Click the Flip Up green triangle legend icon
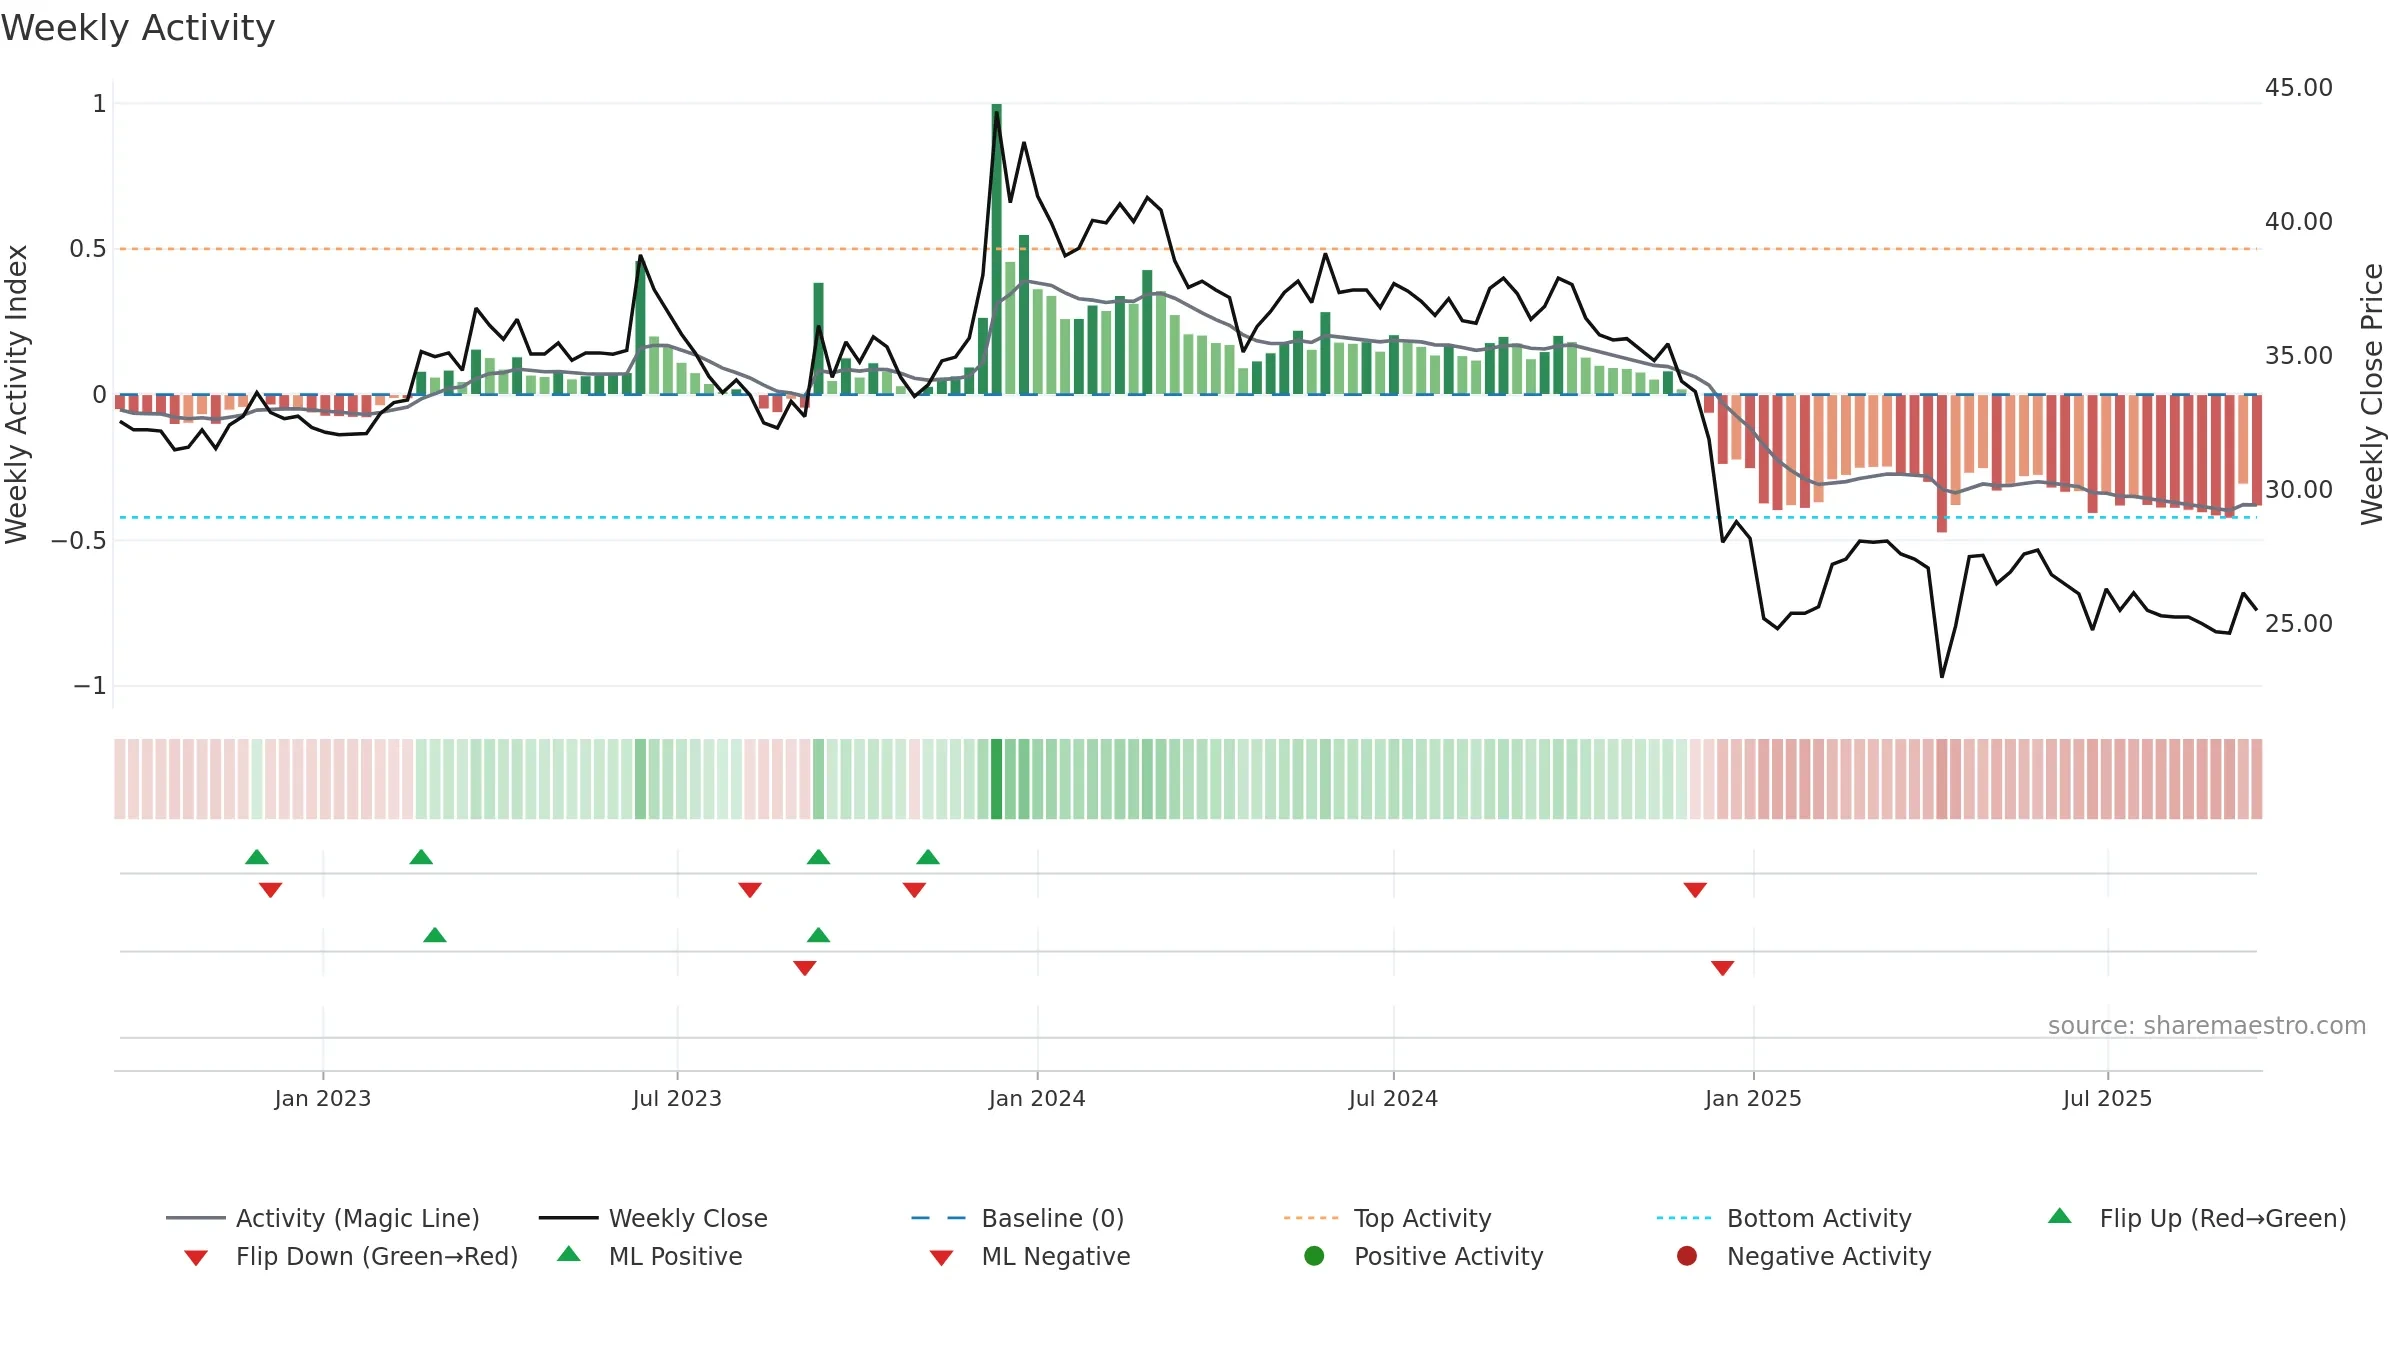 pyautogui.click(x=2059, y=1216)
